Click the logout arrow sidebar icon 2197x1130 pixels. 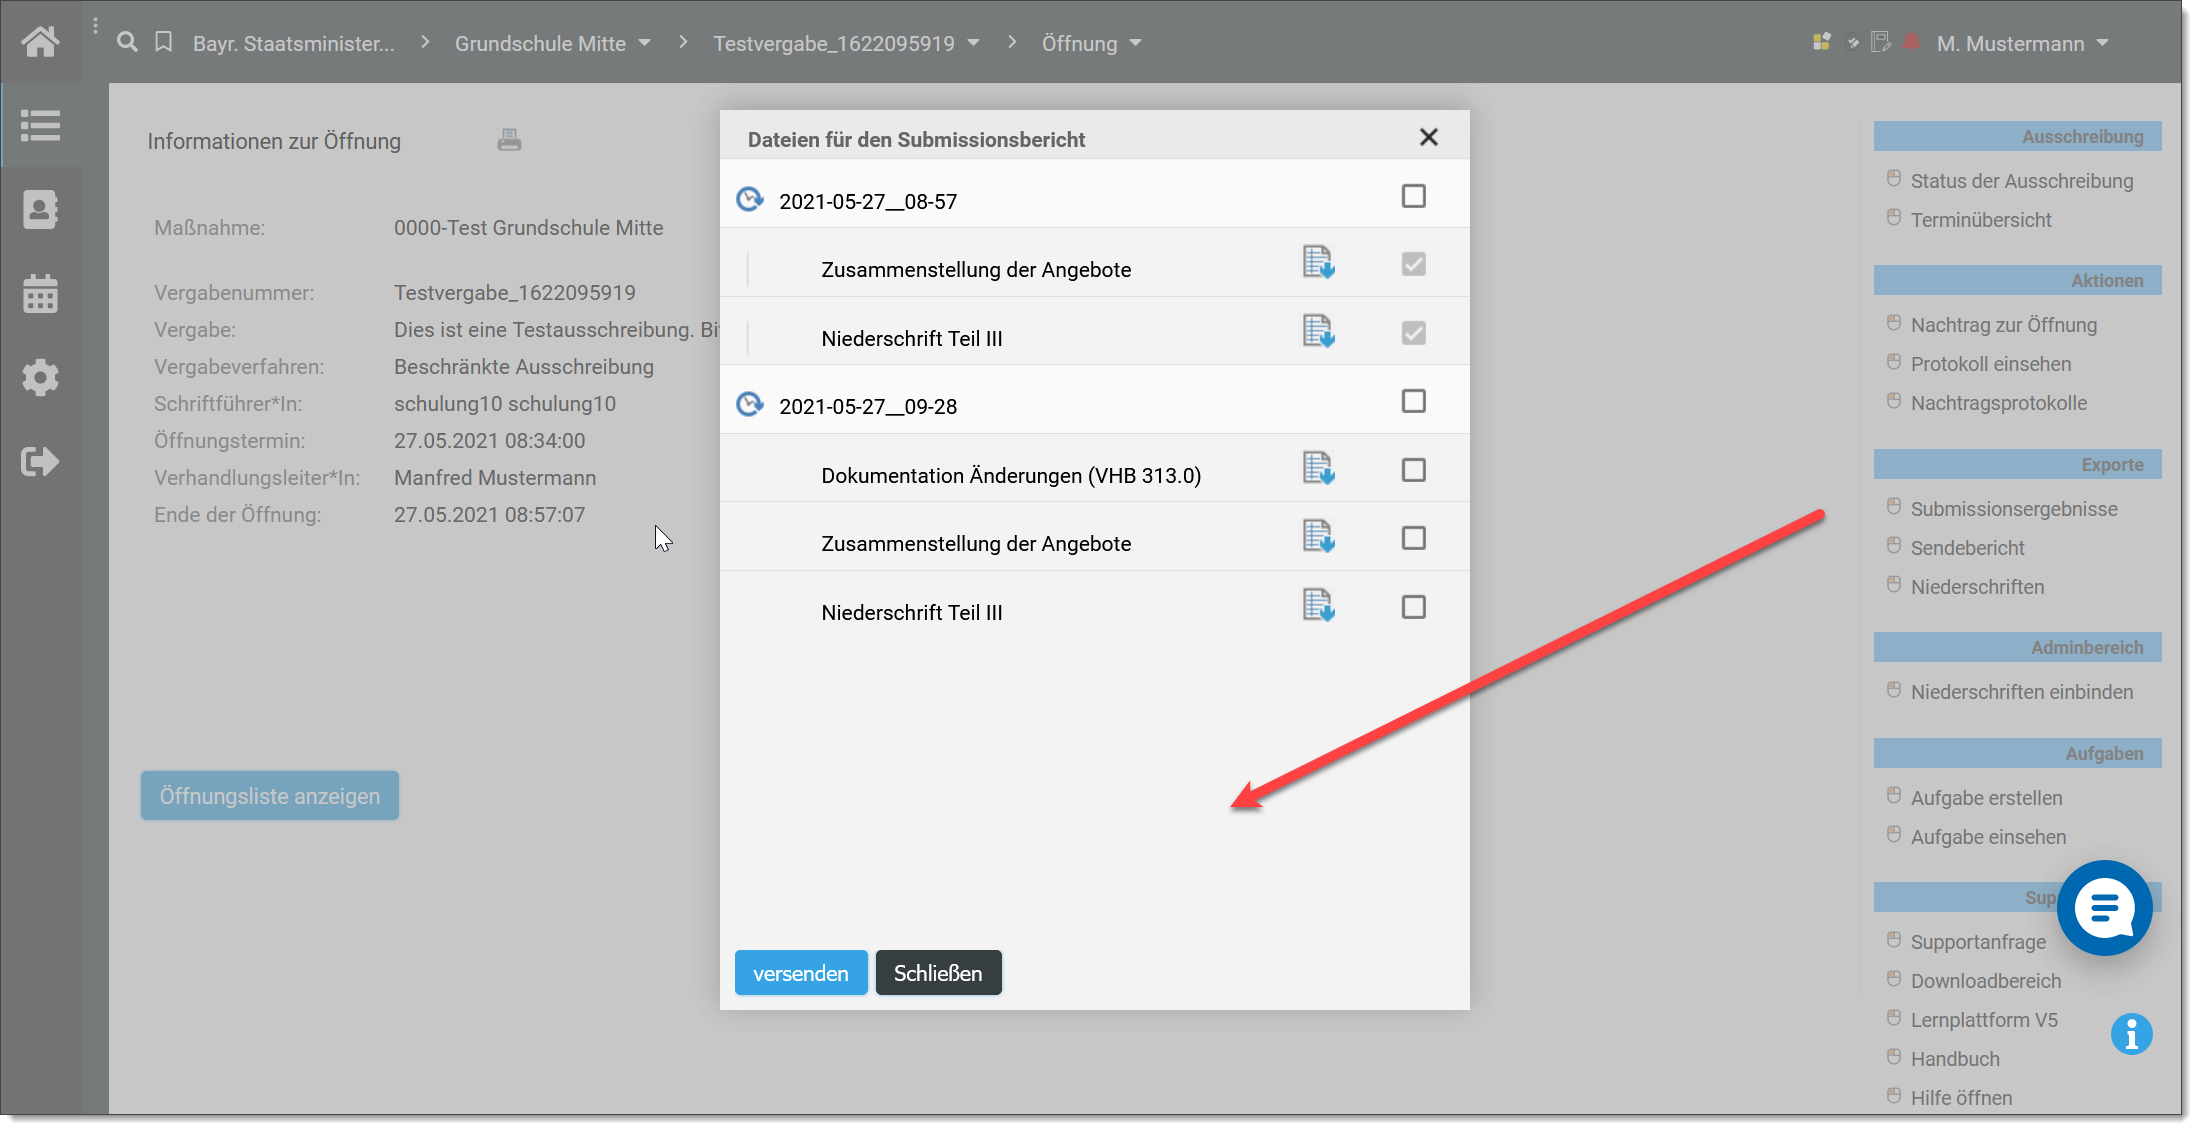click(x=41, y=462)
